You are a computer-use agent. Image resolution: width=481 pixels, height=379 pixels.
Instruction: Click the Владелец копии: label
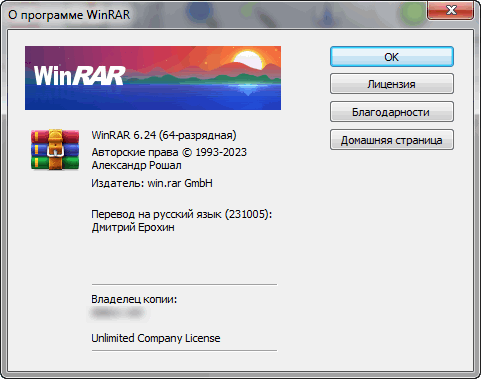click(134, 299)
